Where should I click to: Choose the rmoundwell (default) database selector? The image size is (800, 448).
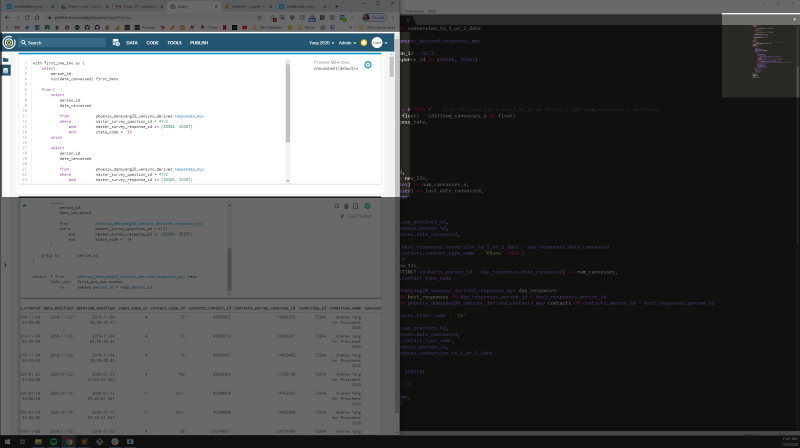pyautogui.click(x=334, y=68)
